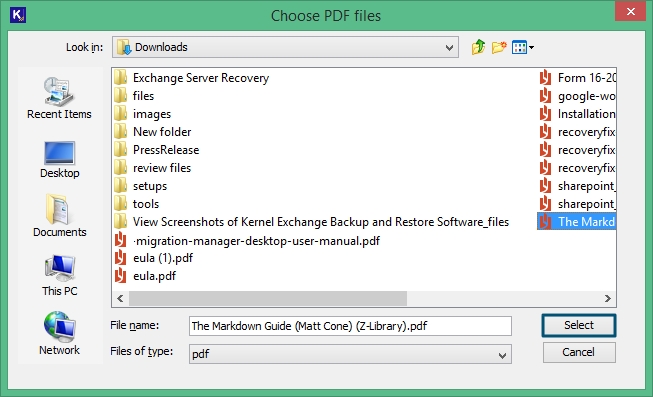The height and width of the screenshot is (397, 653).
Task: Go up one folder level icon
Action: (479, 47)
